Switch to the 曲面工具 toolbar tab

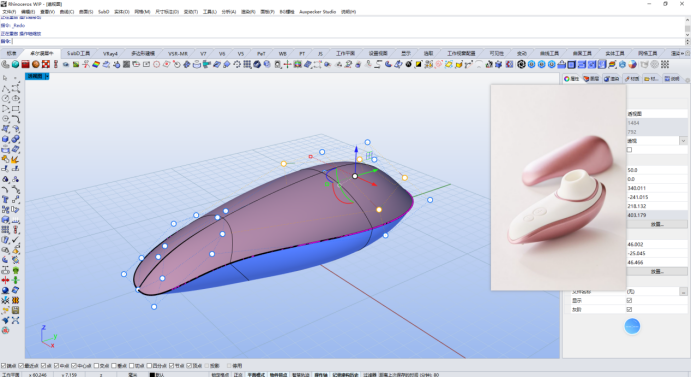[x=582, y=53]
